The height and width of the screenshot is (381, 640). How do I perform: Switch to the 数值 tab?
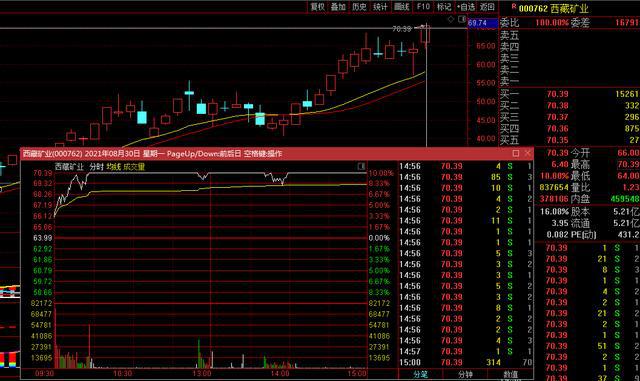click(x=511, y=374)
